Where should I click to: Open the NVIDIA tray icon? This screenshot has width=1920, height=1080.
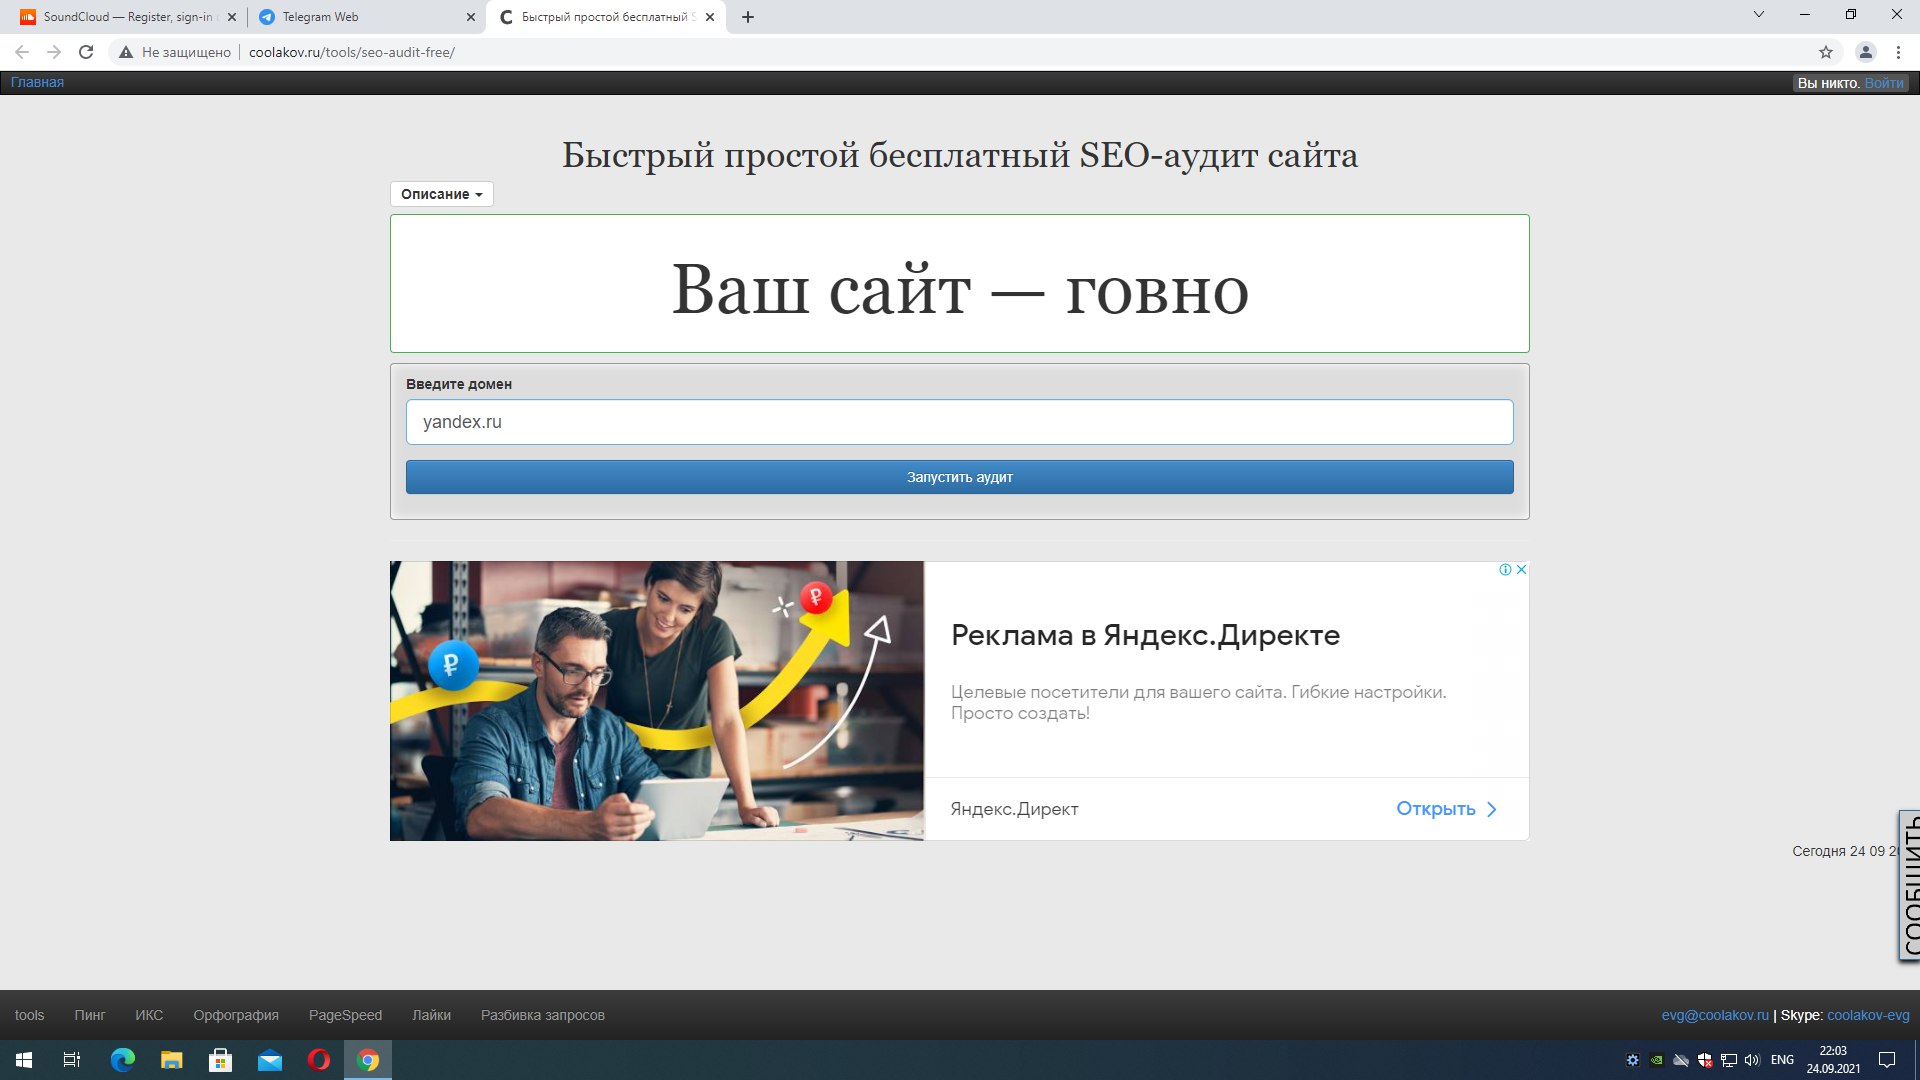[1657, 1060]
